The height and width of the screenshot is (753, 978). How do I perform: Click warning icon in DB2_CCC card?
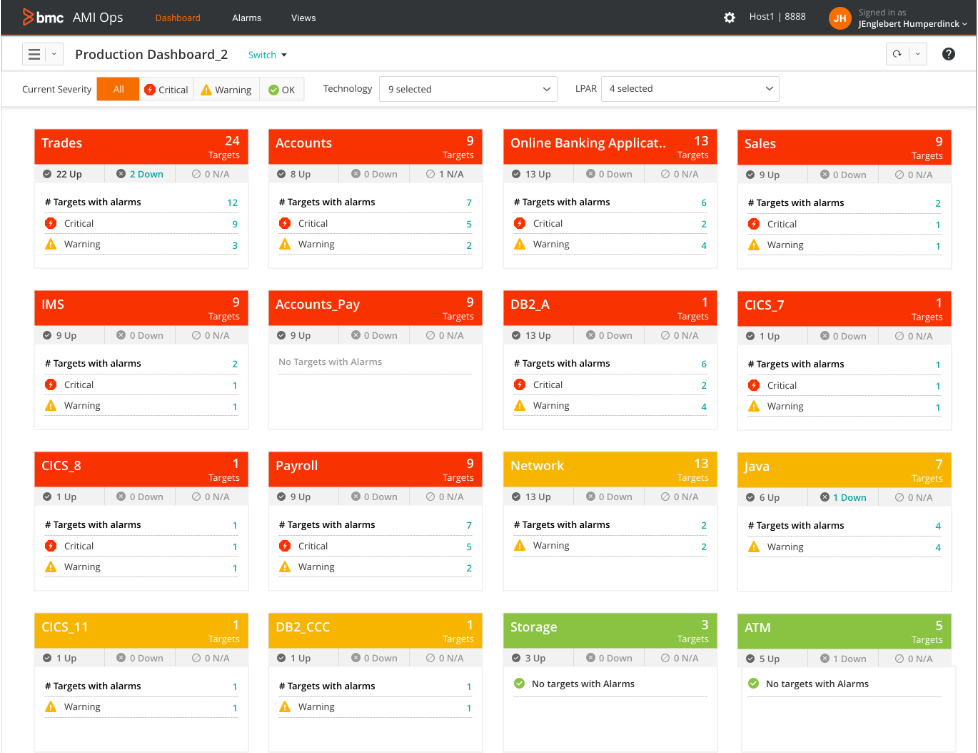tap(284, 706)
